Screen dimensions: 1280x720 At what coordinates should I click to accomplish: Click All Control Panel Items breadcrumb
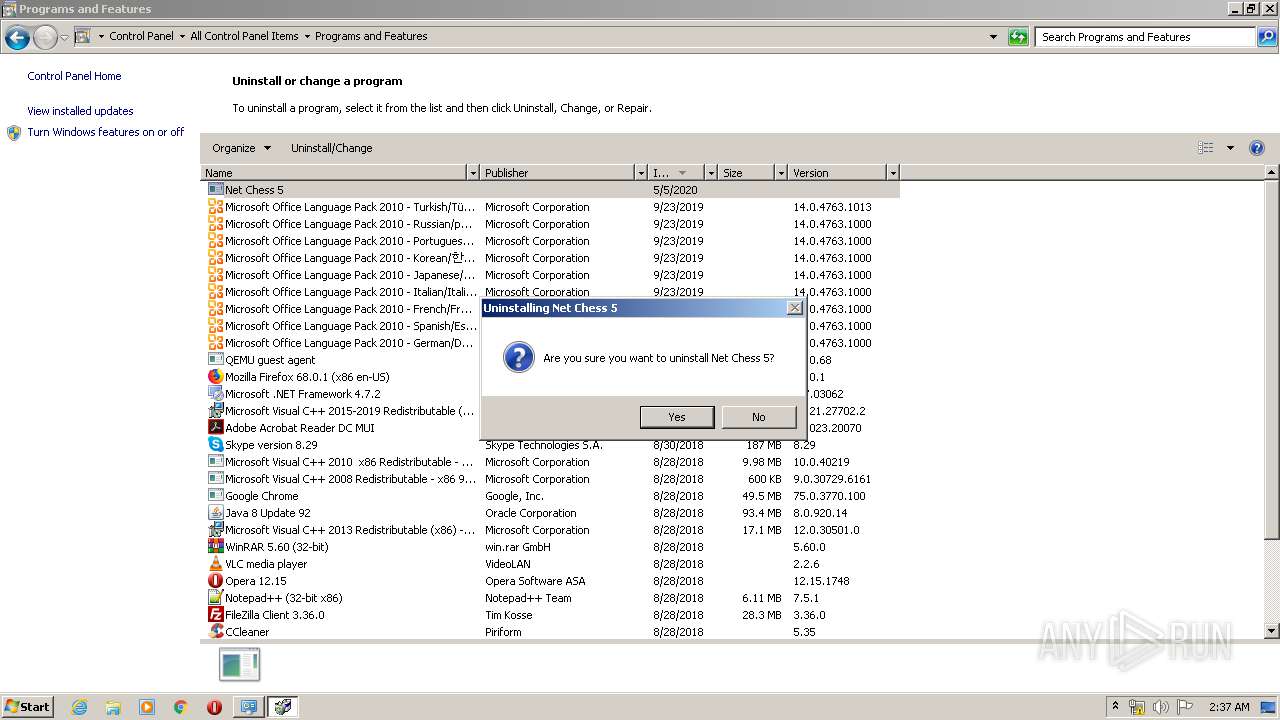(244, 36)
